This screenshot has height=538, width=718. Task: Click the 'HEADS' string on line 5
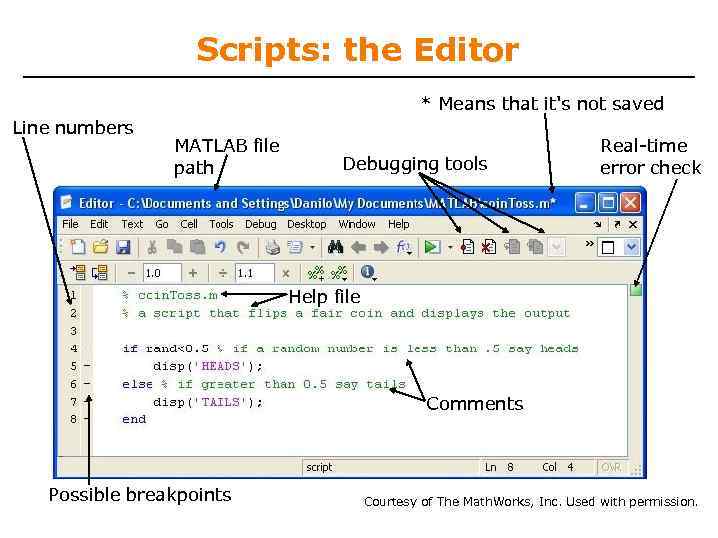click(x=221, y=366)
